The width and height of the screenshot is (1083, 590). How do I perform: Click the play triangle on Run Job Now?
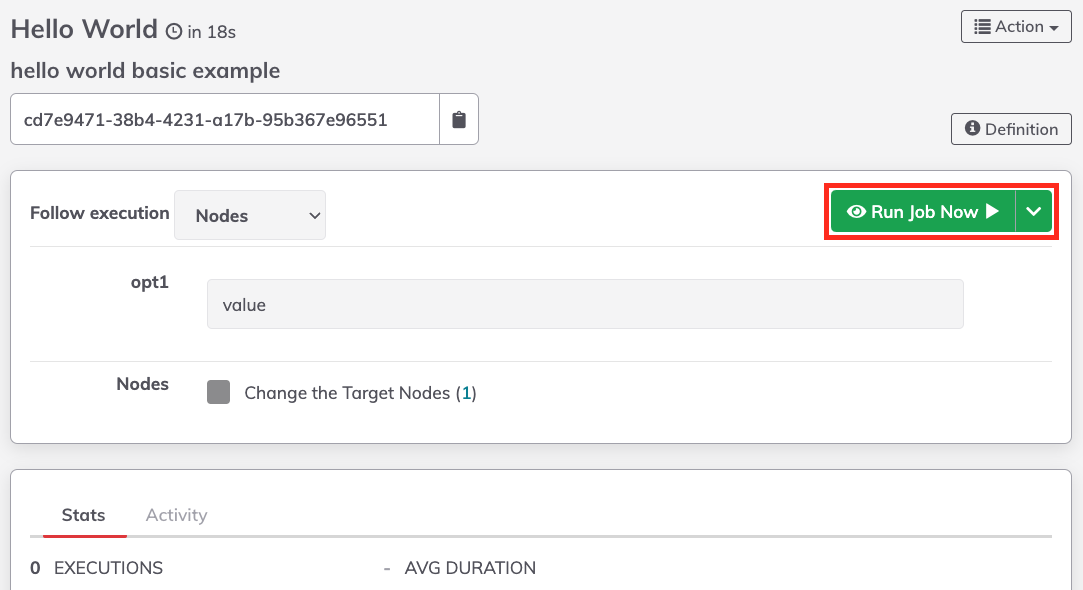[x=993, y=211]
